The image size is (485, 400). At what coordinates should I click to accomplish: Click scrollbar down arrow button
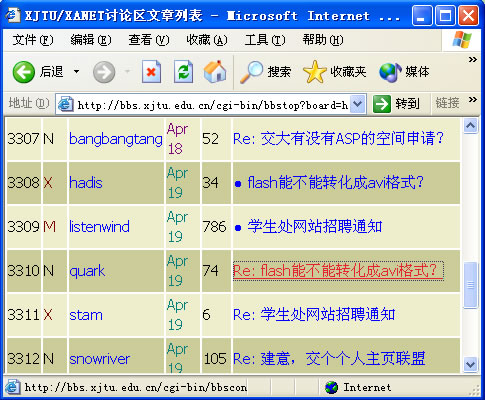470,364
